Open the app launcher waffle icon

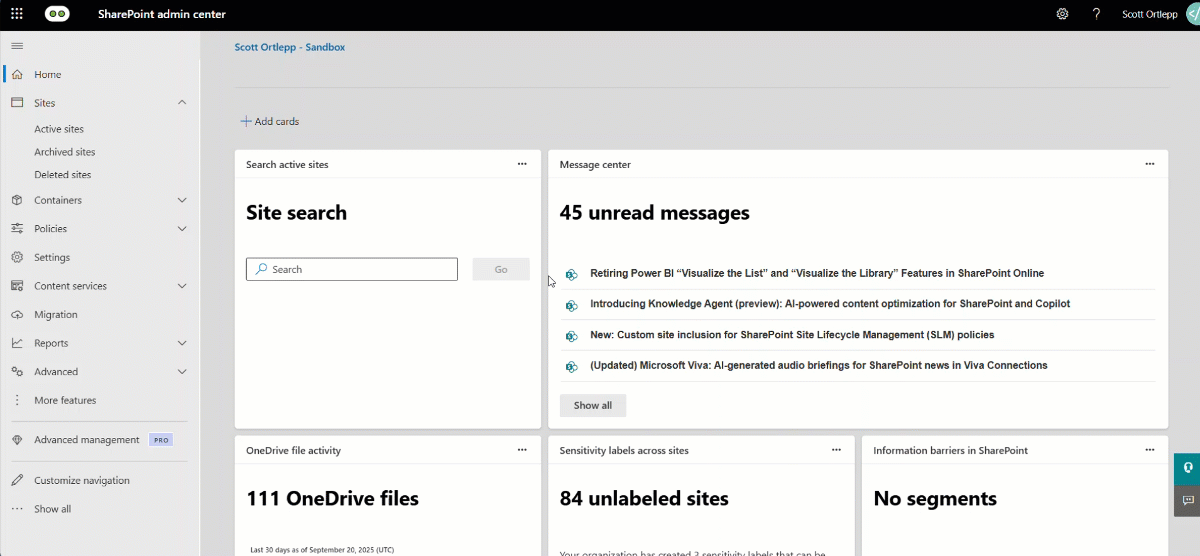click(17, 14)
